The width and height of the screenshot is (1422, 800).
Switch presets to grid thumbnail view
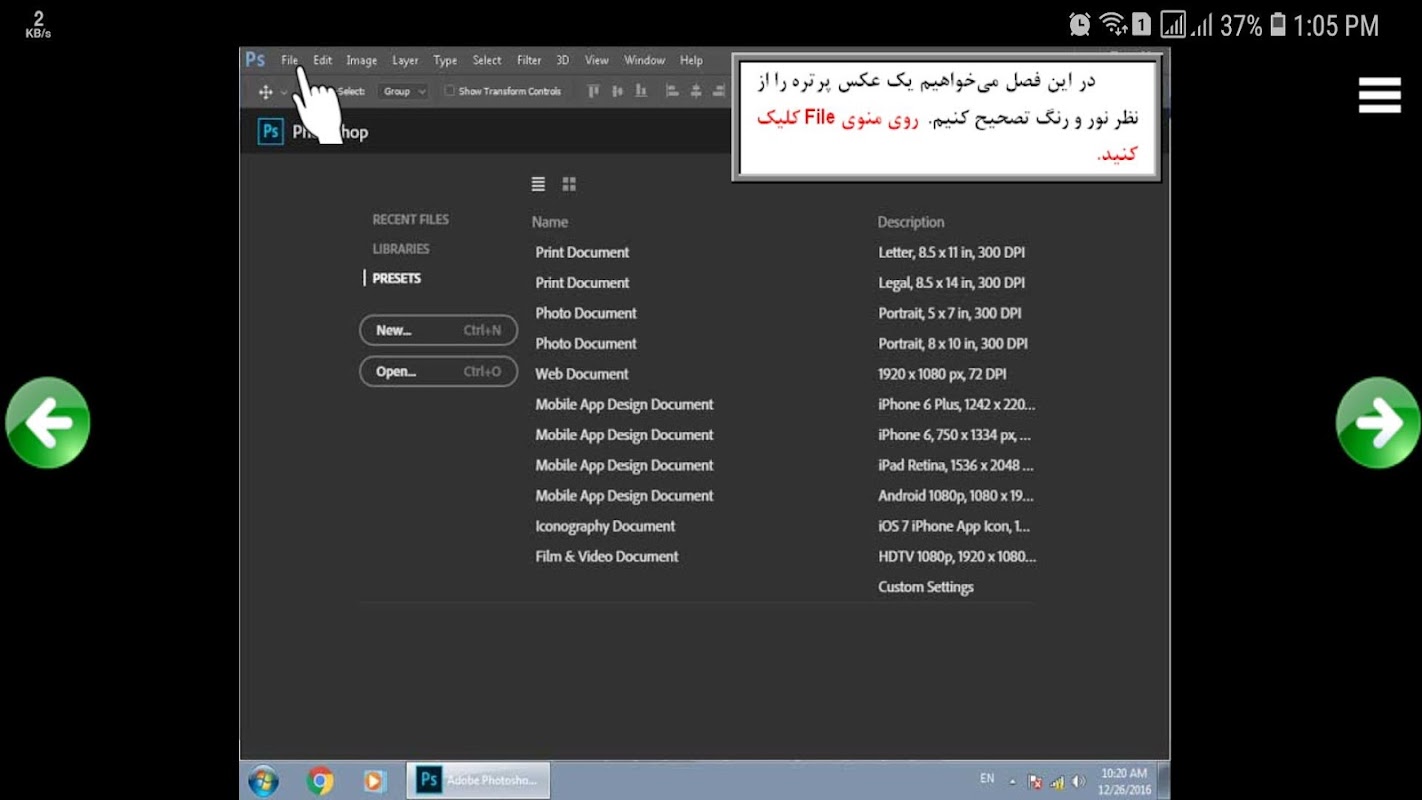point(569,184)
